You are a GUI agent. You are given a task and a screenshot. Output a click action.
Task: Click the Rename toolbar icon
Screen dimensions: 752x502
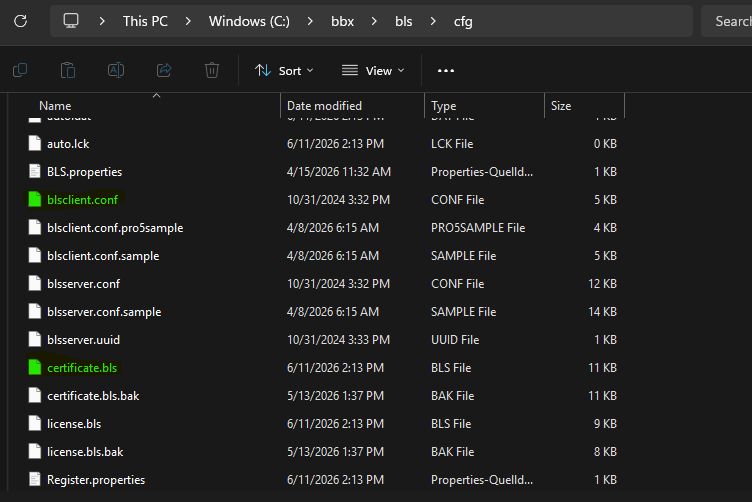tap(116, 70)
